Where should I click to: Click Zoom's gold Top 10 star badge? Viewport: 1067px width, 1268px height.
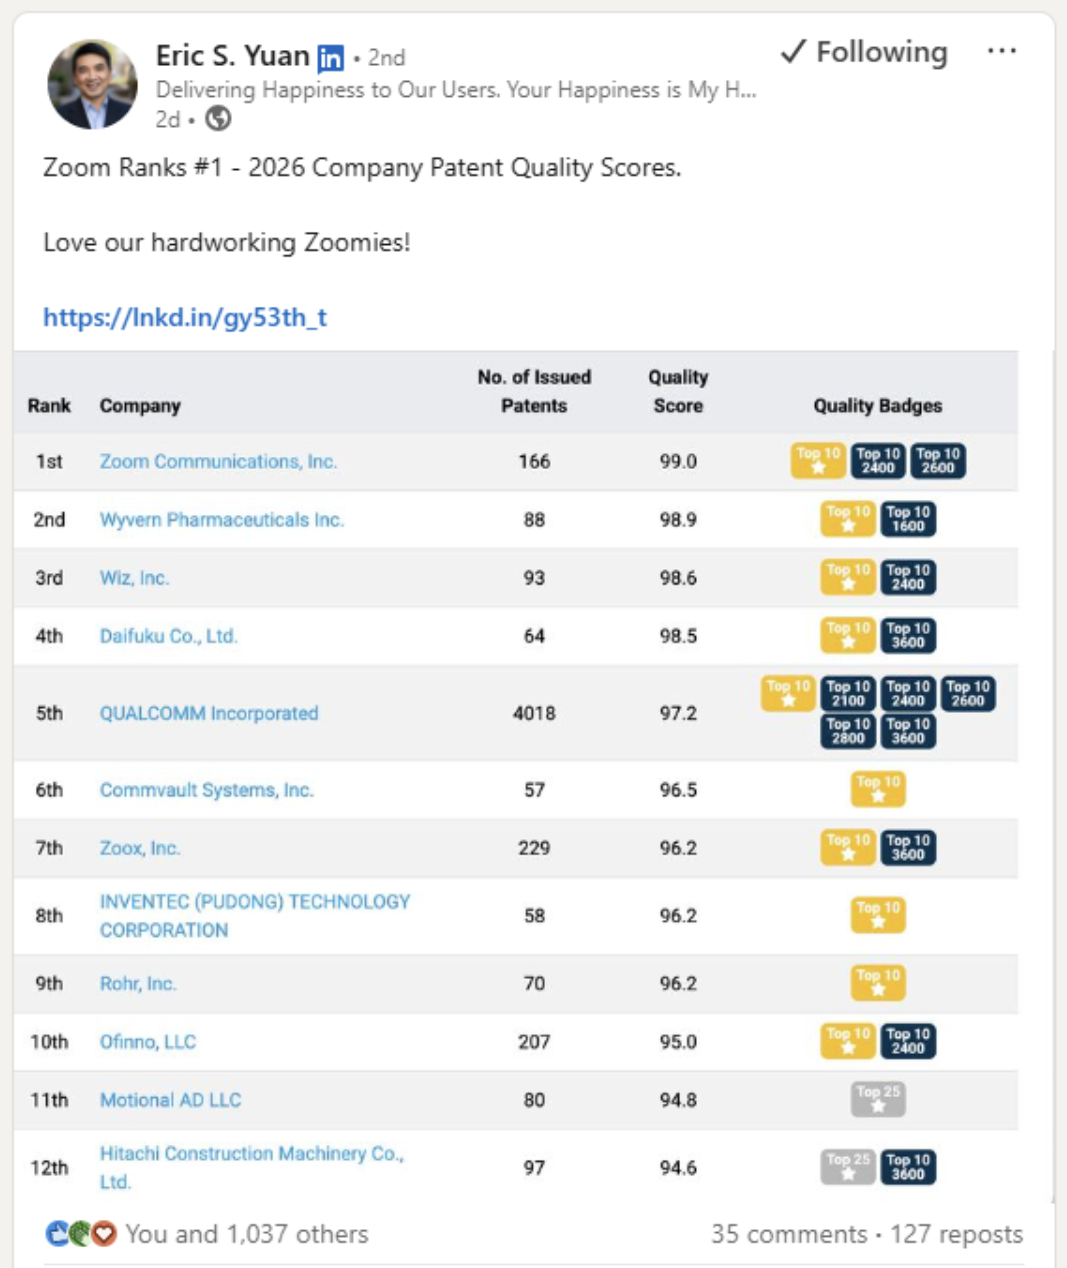[818, 460]
